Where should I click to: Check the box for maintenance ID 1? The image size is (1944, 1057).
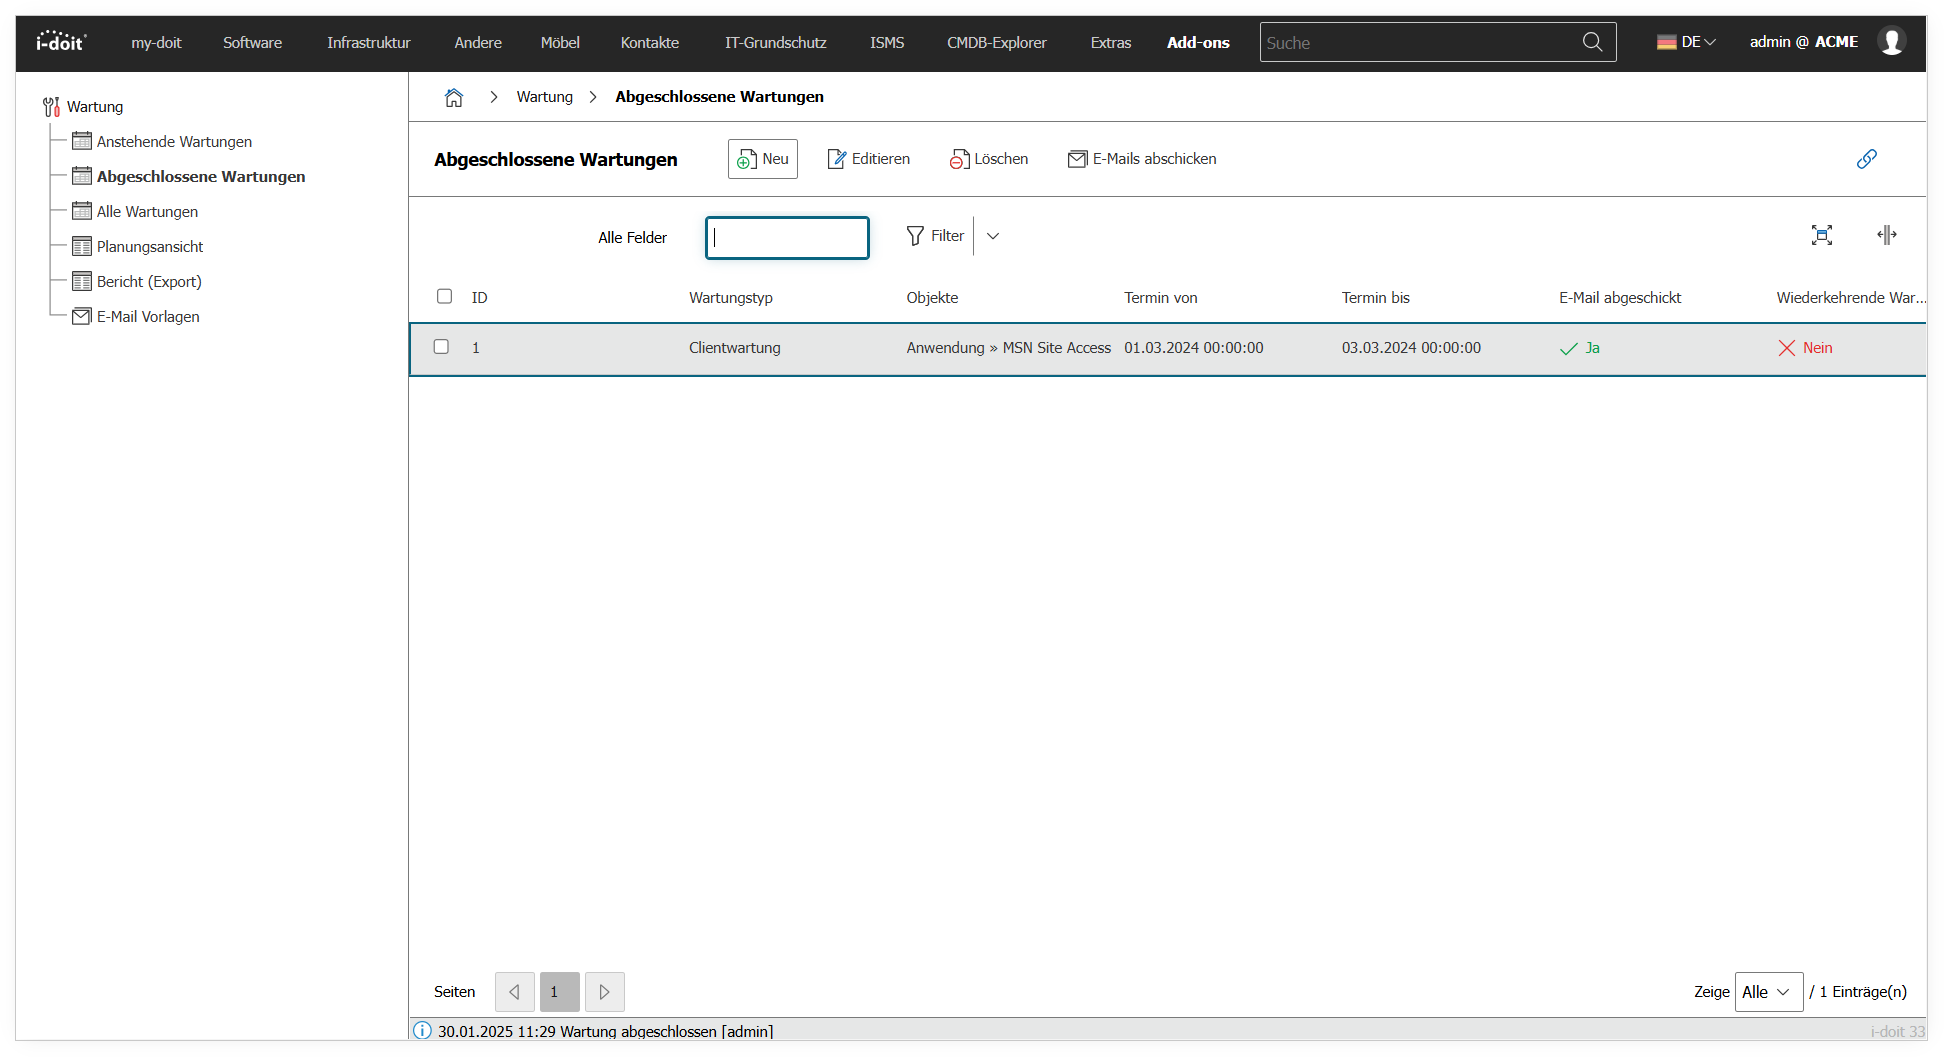point(441,347)
